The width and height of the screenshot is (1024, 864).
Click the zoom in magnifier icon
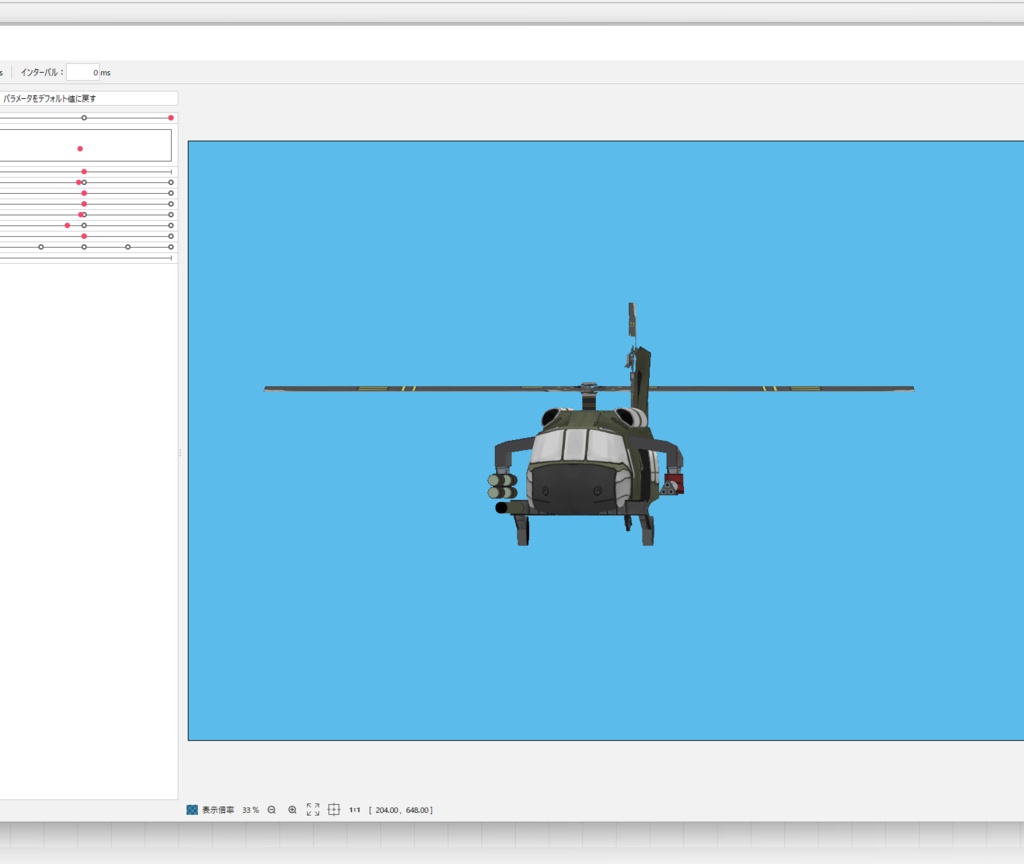click(293, 810)
